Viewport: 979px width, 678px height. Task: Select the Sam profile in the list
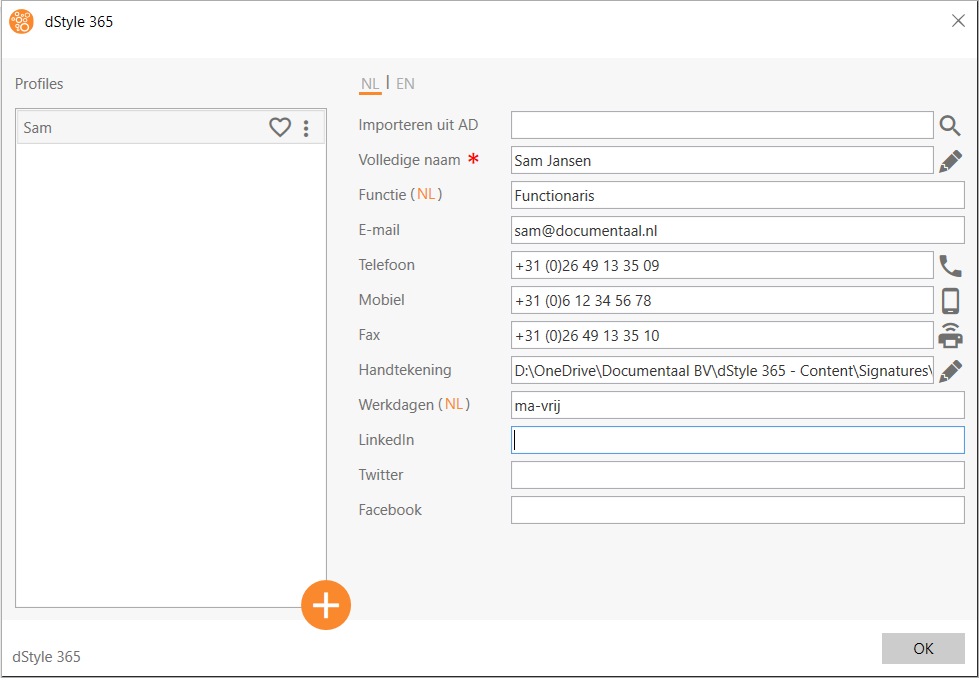point(170,127)
